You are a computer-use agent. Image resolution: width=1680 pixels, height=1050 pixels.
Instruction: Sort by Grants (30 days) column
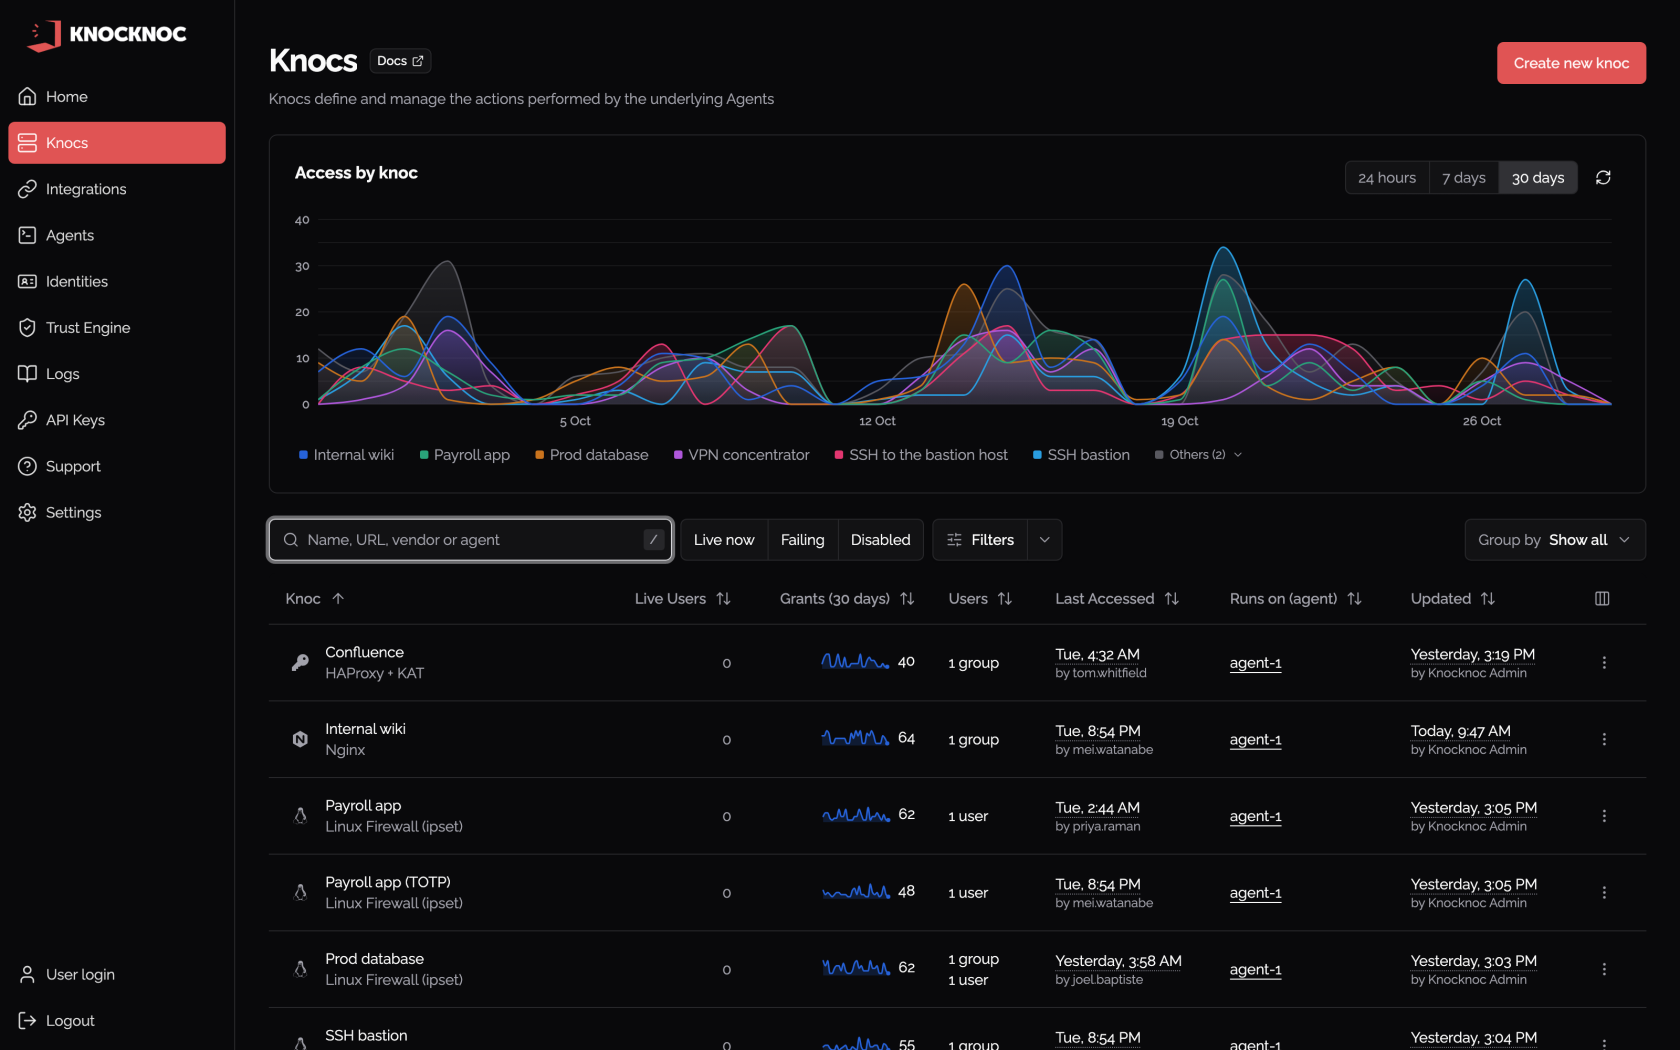click(847, 598)
